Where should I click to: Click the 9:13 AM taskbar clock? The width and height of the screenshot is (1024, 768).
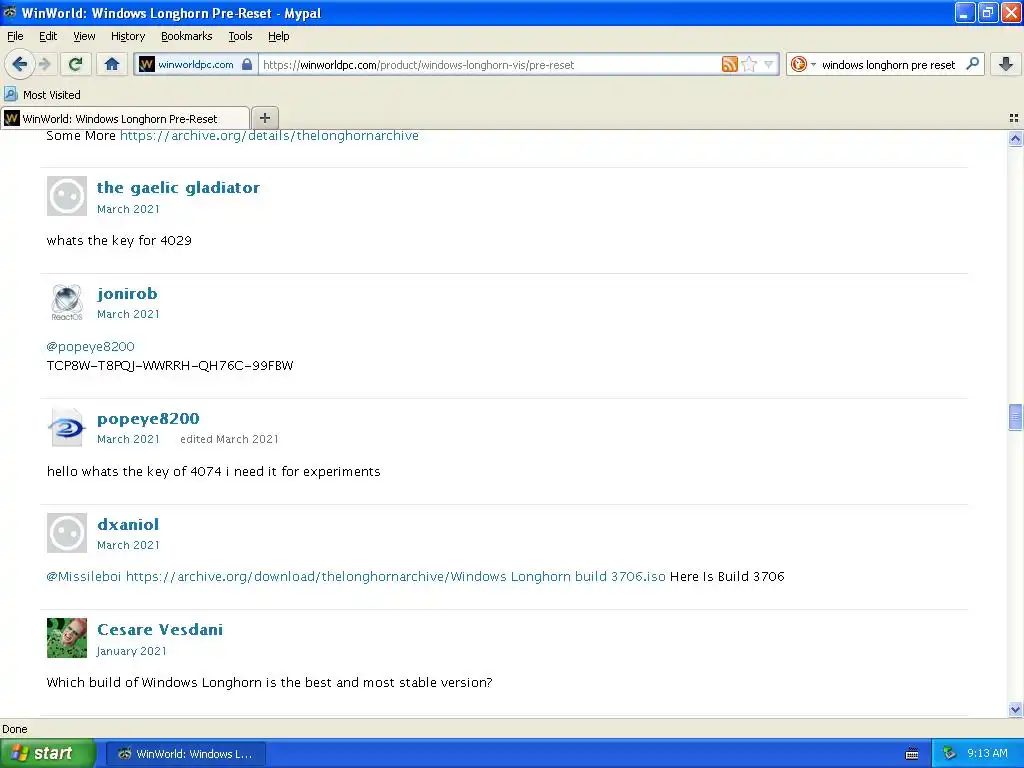coord(987,753)
